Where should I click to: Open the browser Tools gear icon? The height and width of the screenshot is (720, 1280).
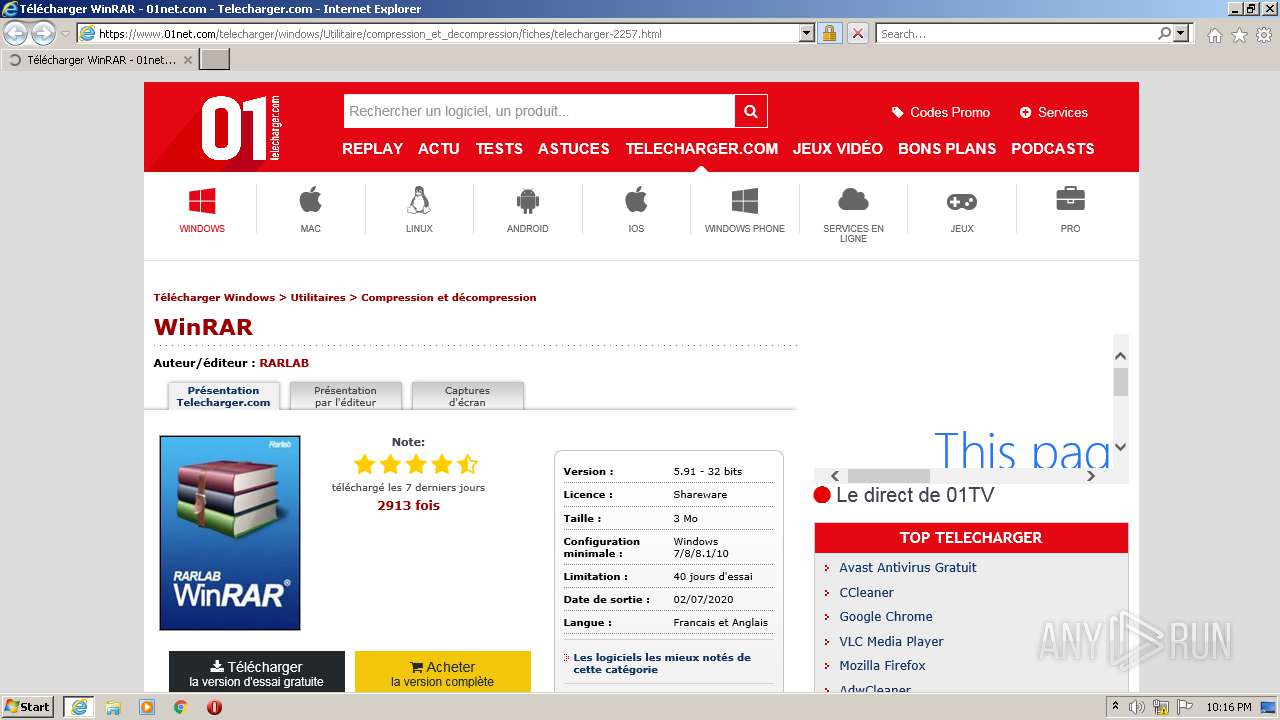(1264, 34)
